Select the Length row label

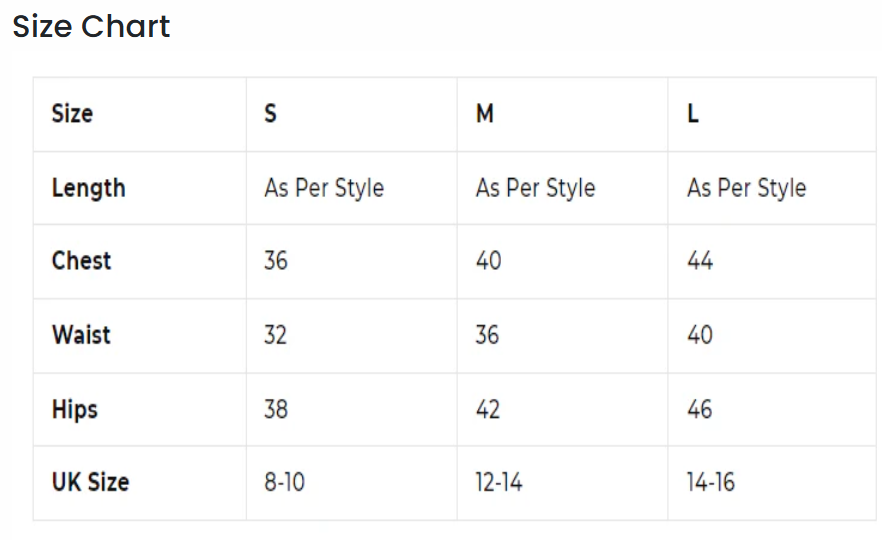pos(88,188)
